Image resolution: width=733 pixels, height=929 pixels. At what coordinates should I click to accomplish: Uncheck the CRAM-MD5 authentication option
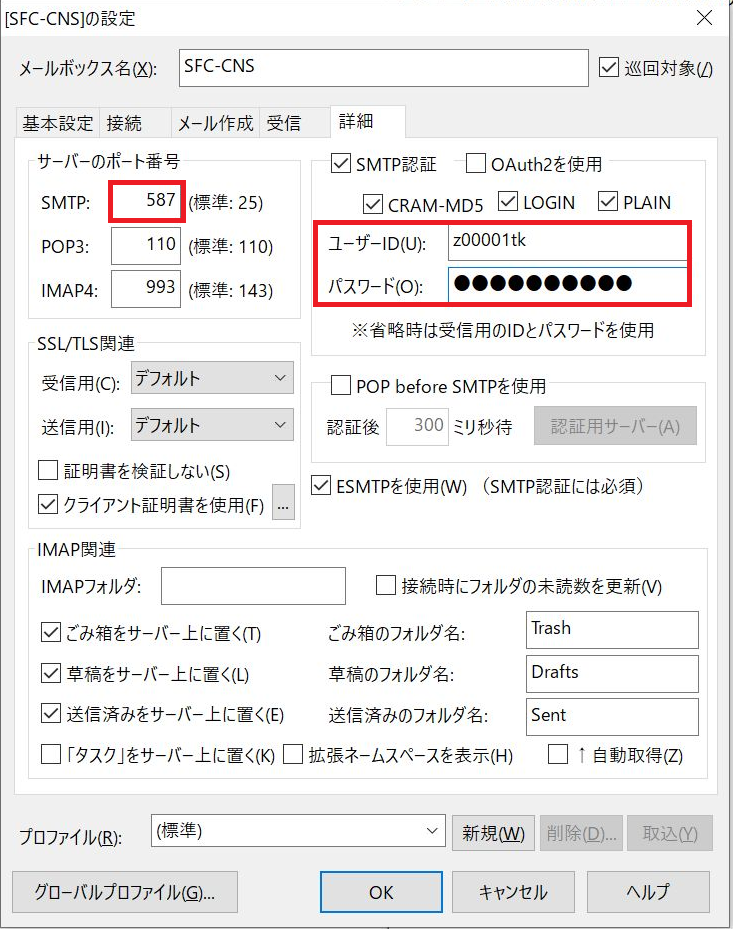pos(373,204)
